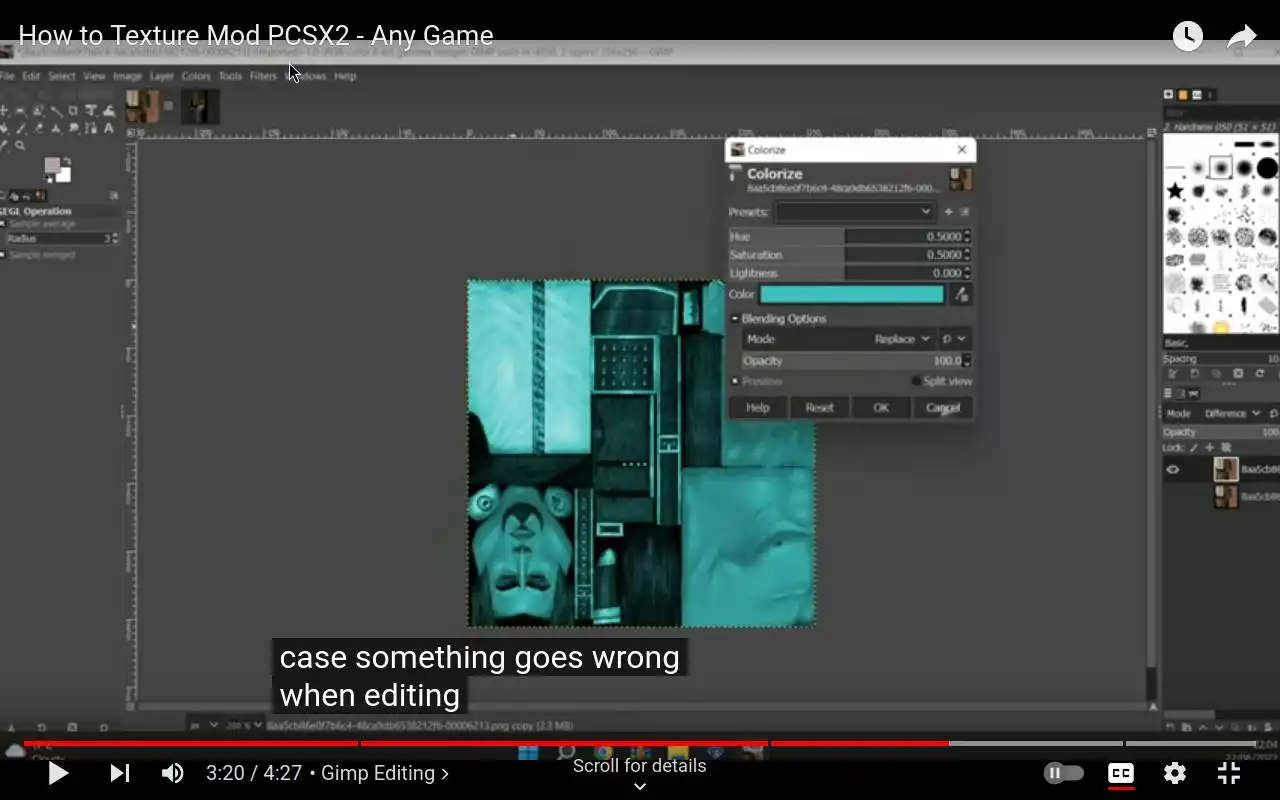Mute the video volume
Viewport: 1280px width, 800px height.
[x=172, y=773]
